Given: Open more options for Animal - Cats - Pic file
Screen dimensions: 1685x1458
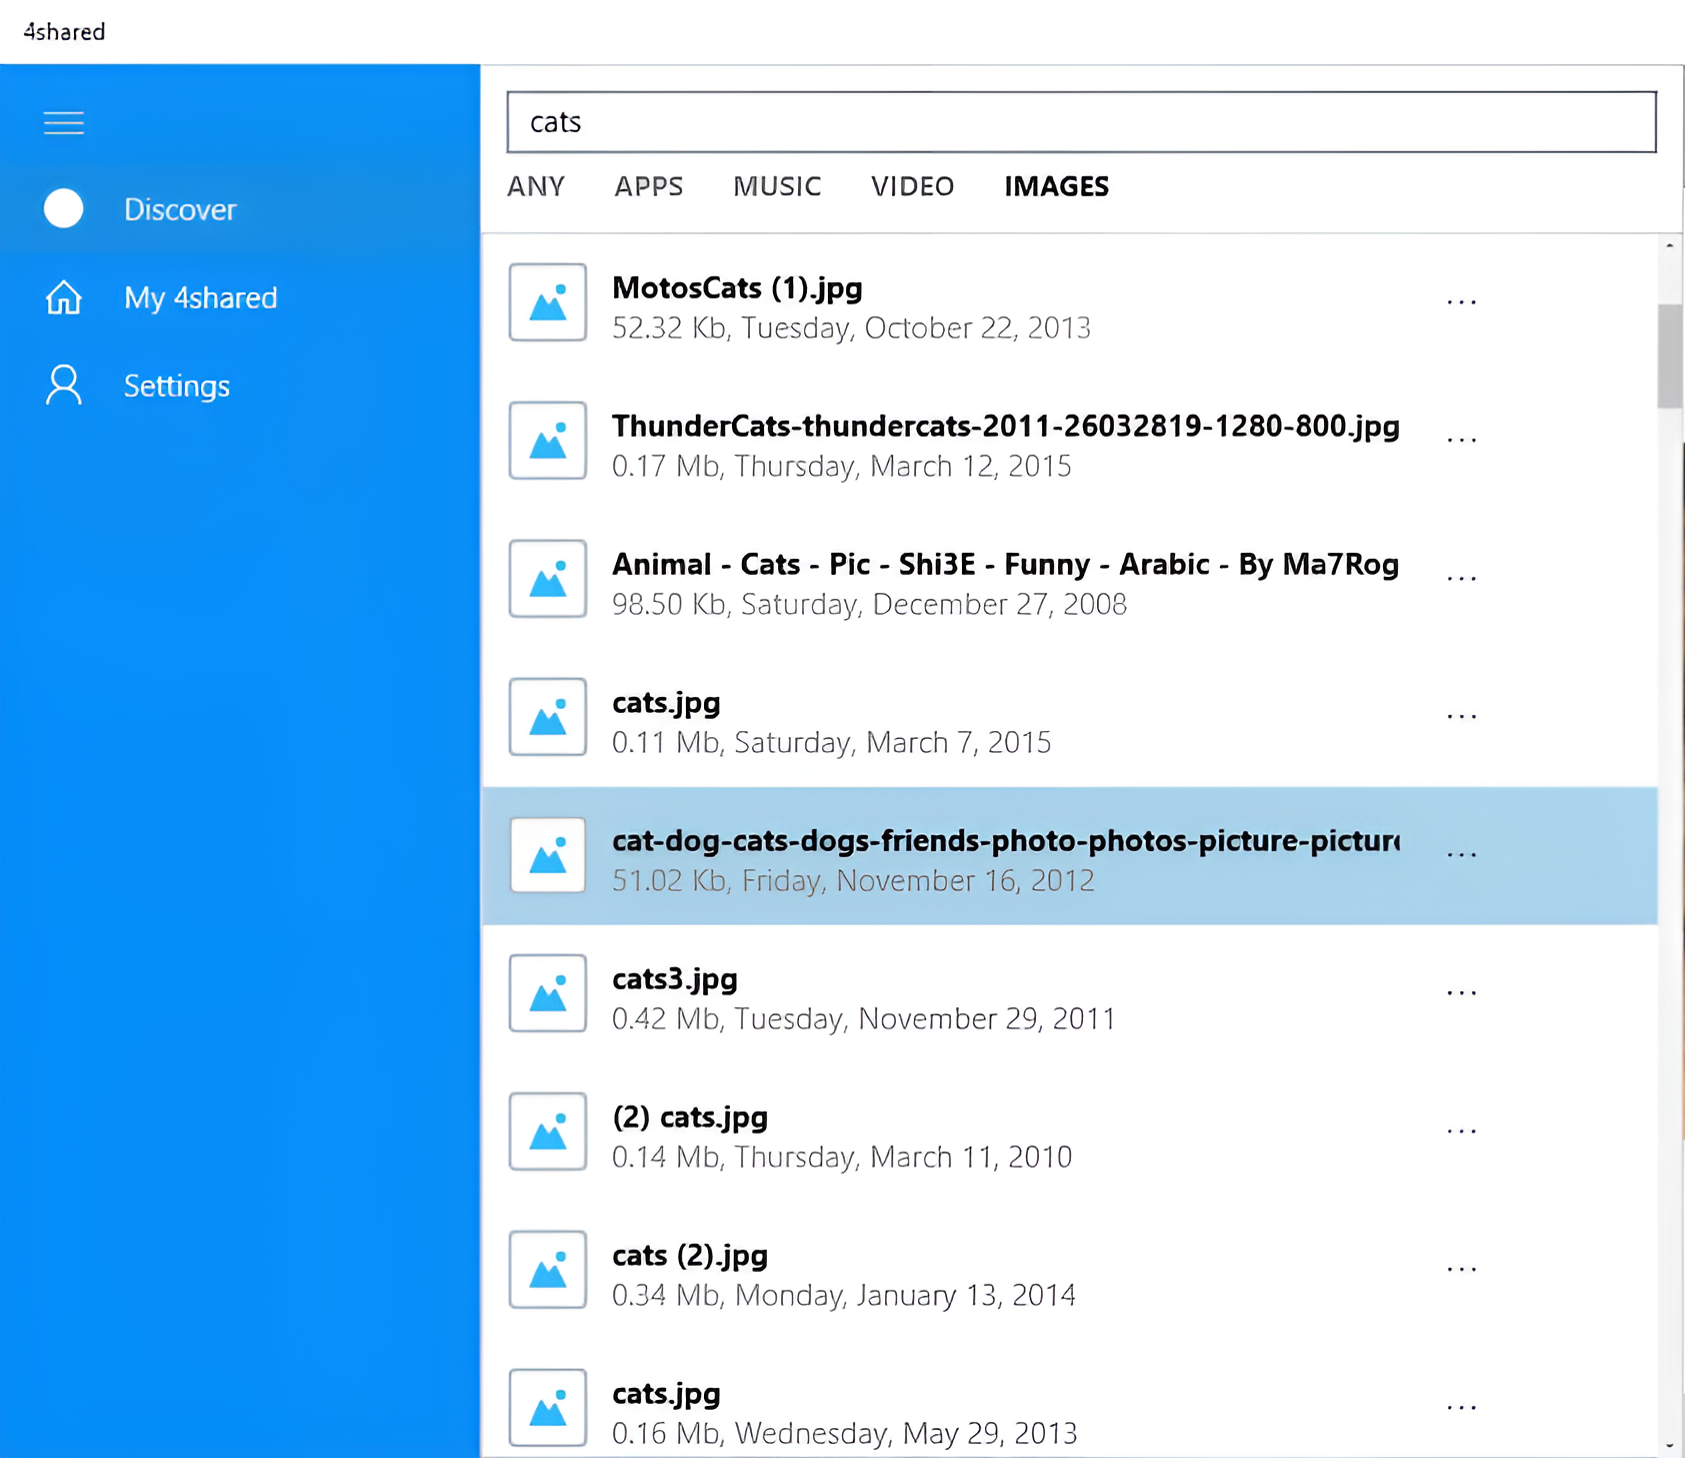Looking at the screenshot, I should (1462, 578).
